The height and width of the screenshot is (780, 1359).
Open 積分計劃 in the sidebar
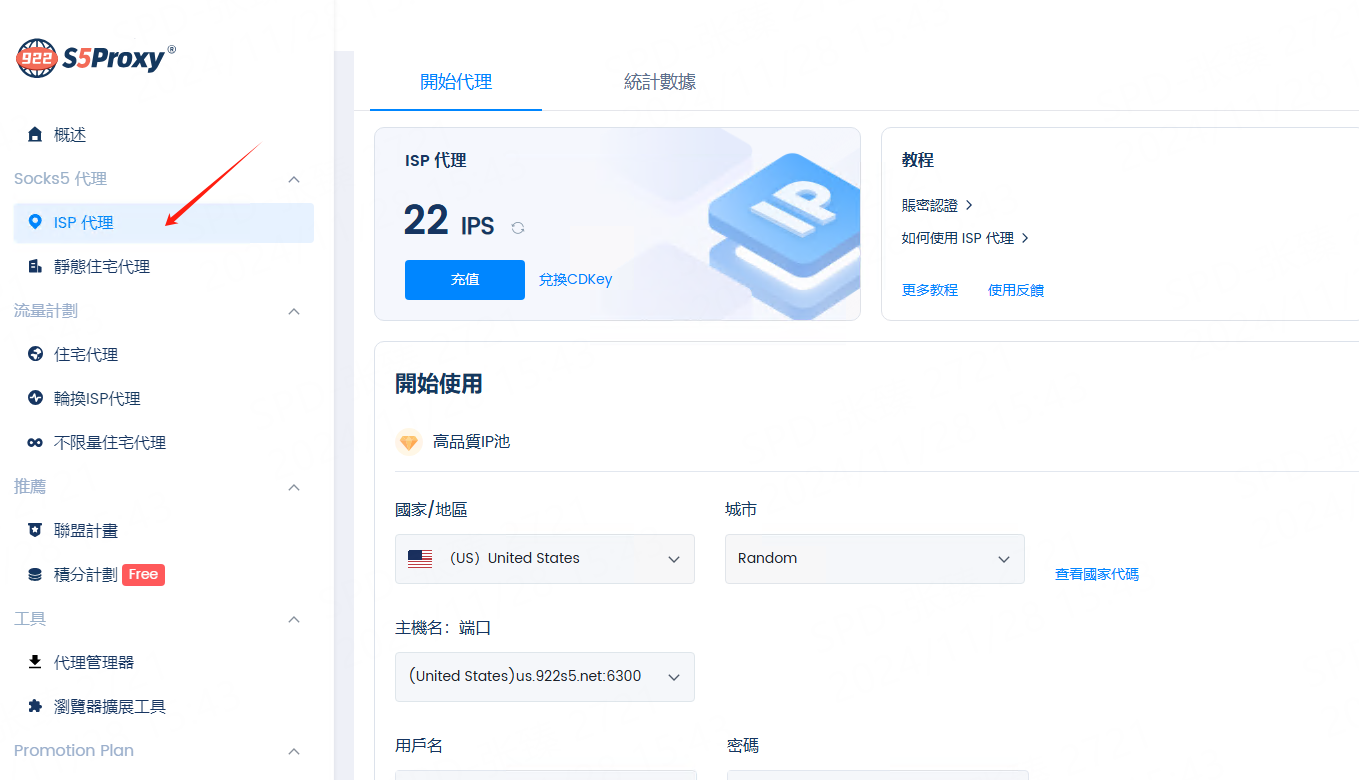point(164,575)
